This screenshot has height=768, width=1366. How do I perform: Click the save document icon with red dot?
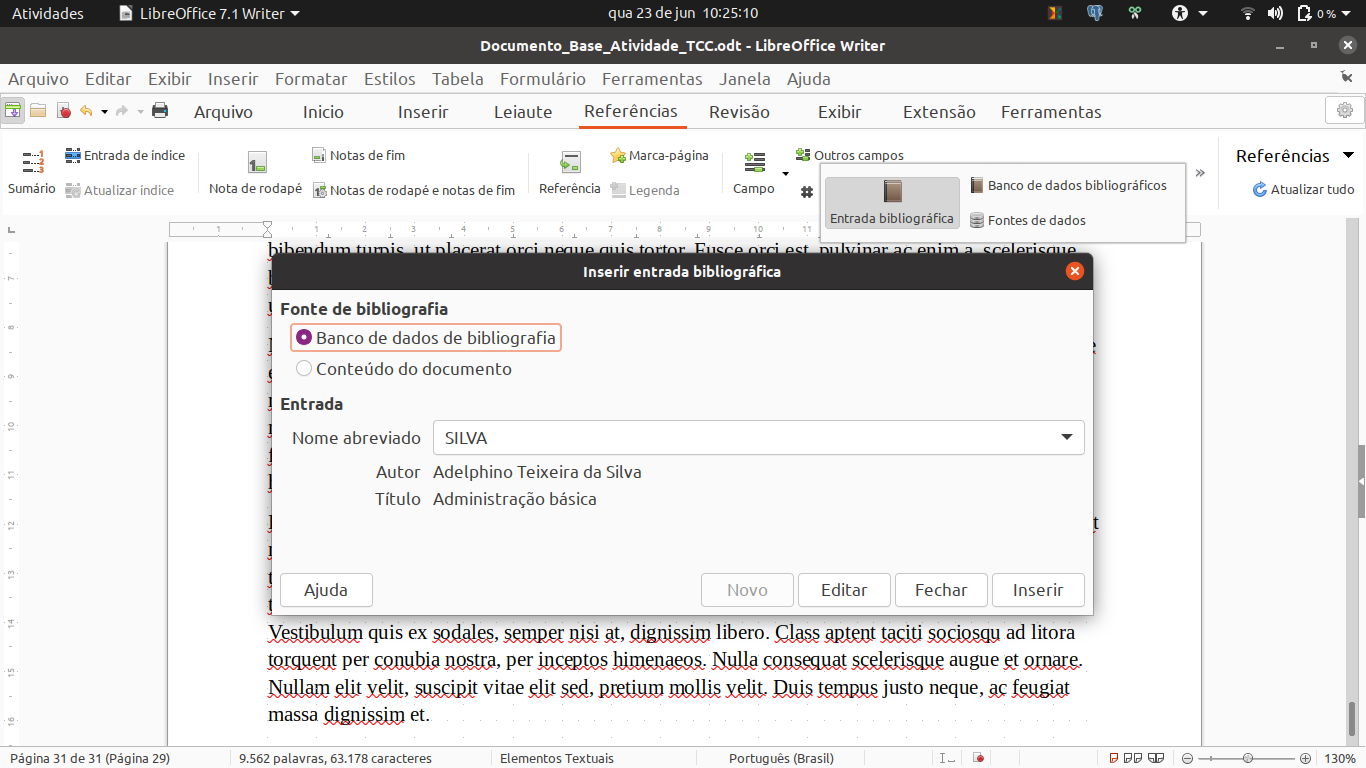pos(64,111)
